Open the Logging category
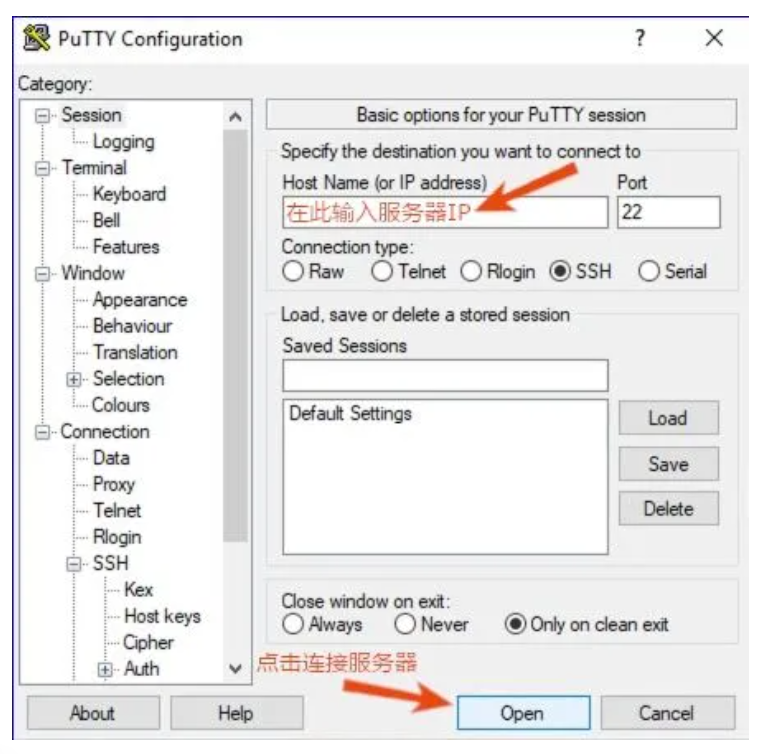 click(x=124, y=142)
